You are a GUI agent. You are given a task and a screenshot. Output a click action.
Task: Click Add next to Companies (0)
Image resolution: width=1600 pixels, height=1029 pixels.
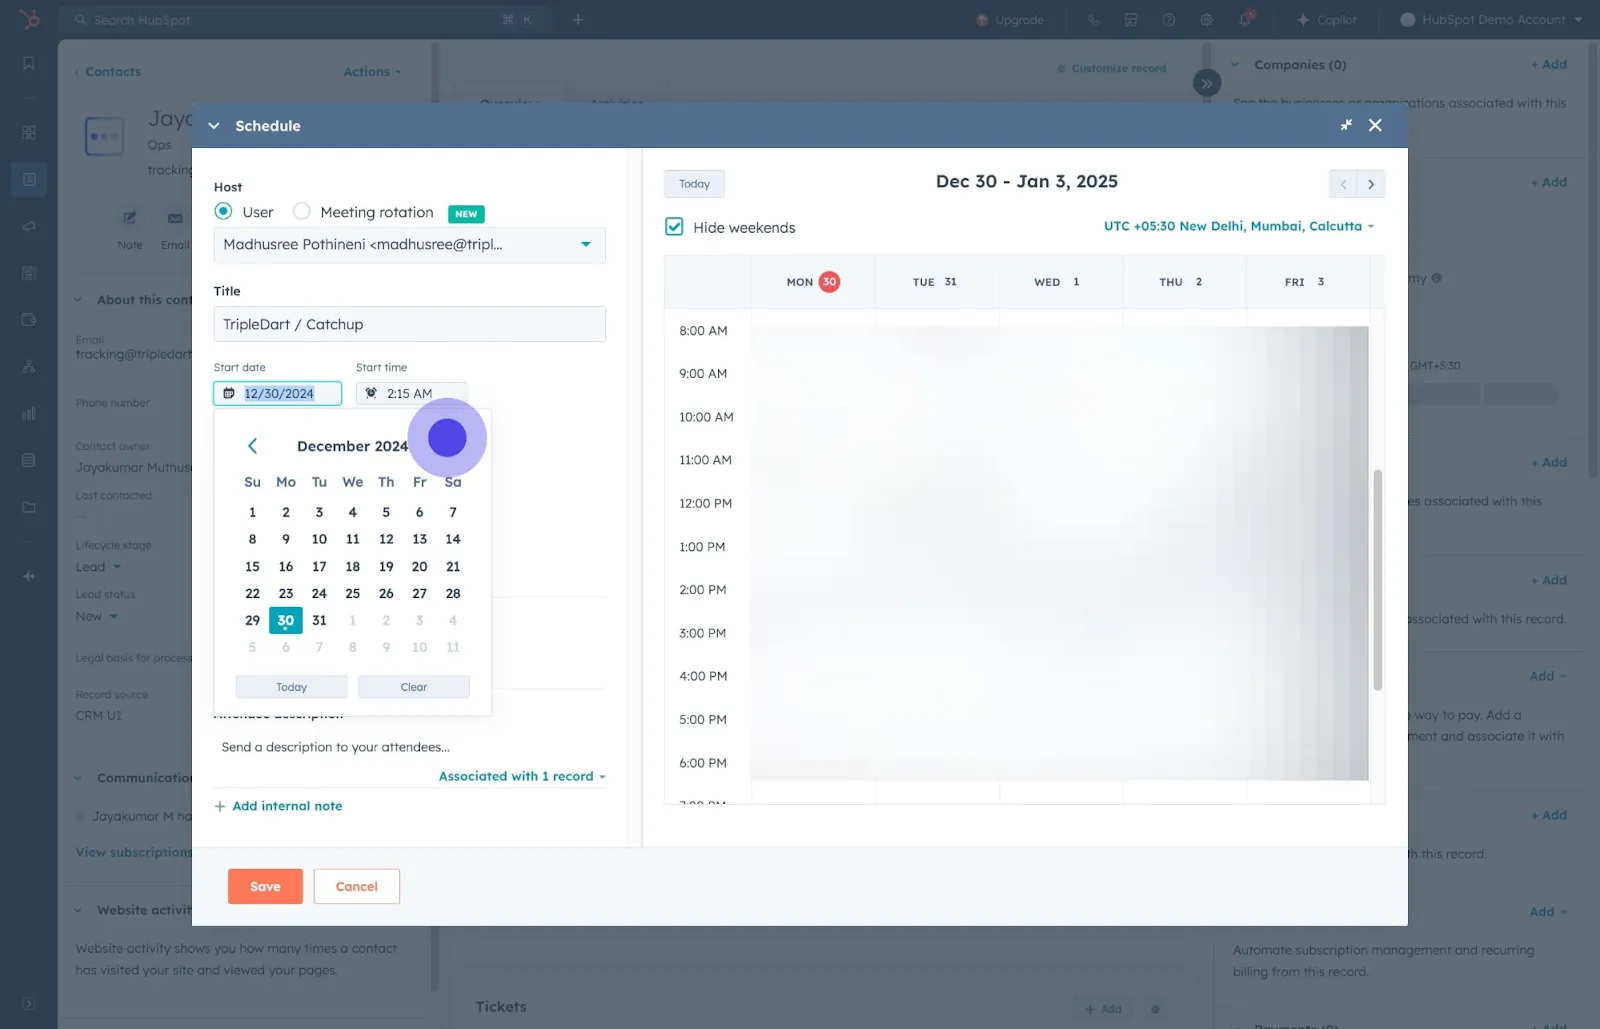click(1549, 65)
